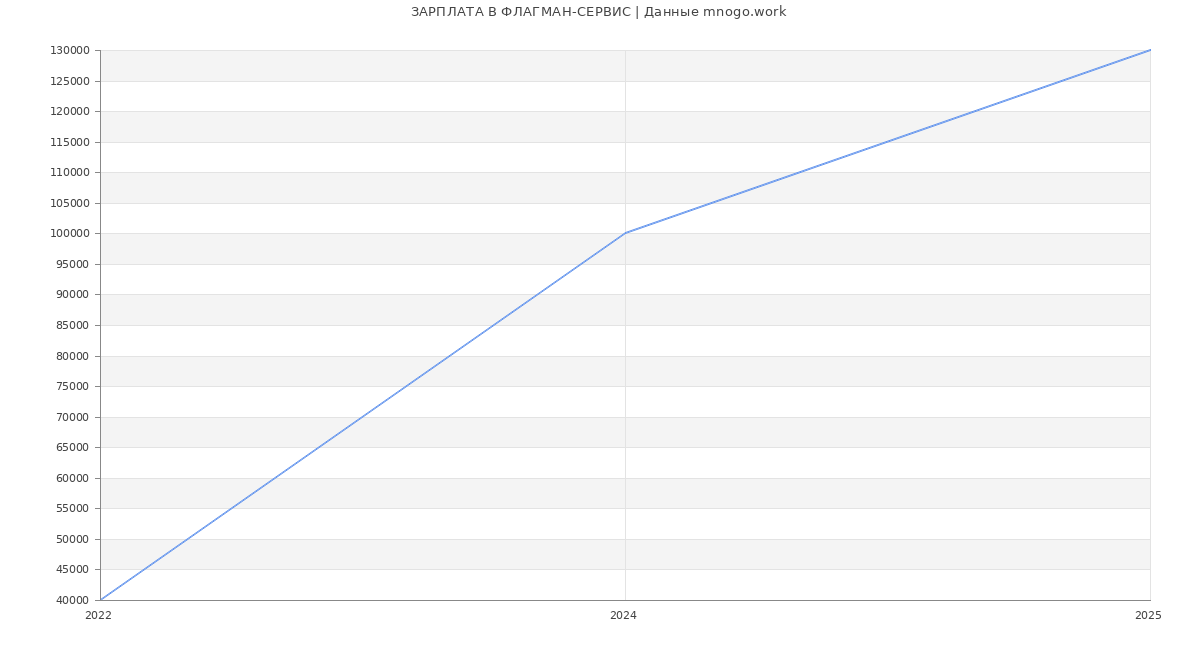Click the 2025 x-axis label
The image size is (1200, 650).
coord(1147,616)
